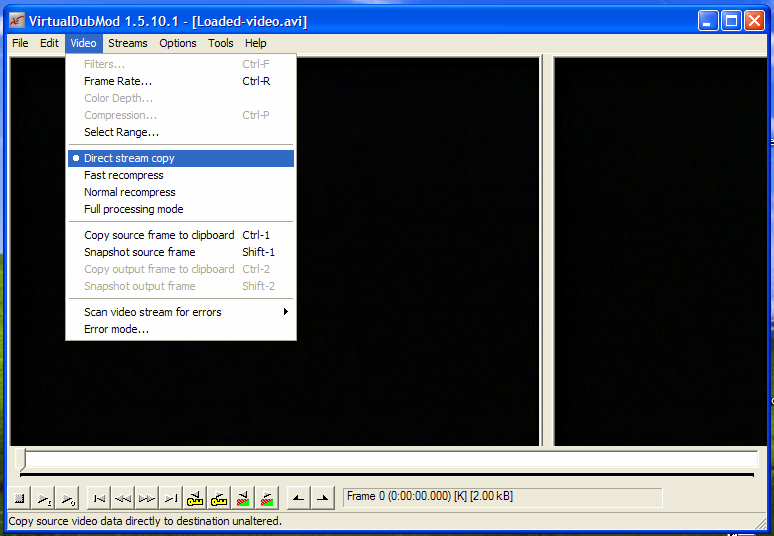Seek to the previous scene change
The width and height of the screenshot is (774, 536).
click(243, 498)
